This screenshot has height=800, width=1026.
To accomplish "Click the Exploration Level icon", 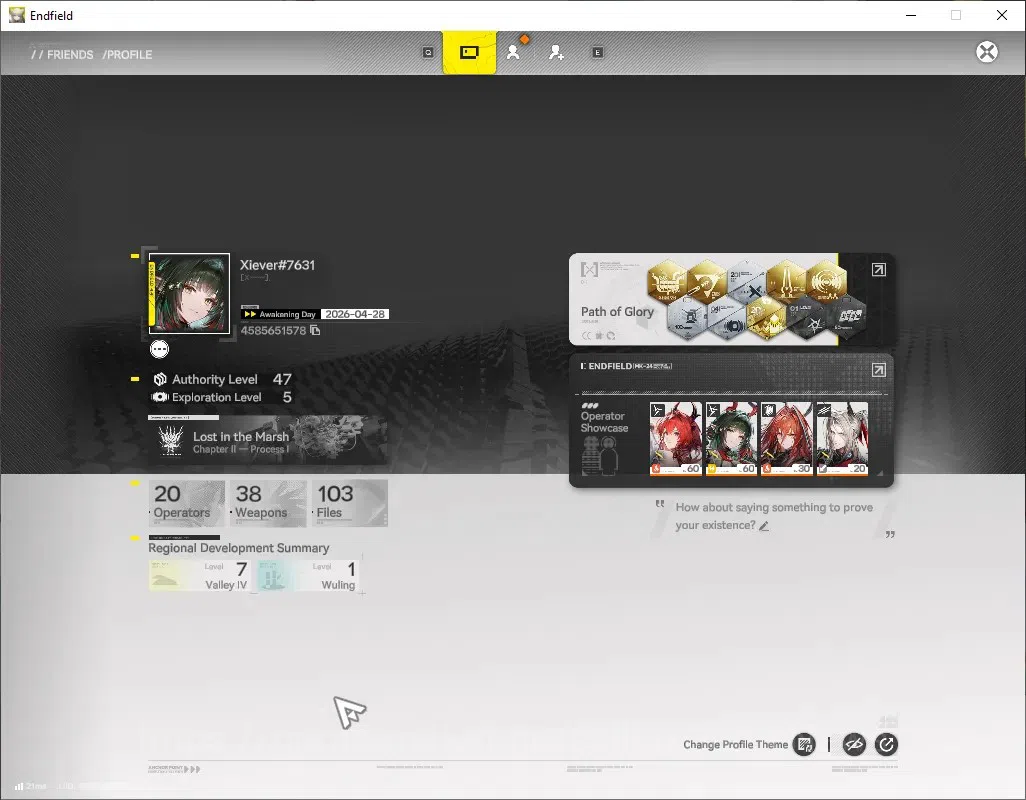I will pyautogui.click(x=160, y=397).
